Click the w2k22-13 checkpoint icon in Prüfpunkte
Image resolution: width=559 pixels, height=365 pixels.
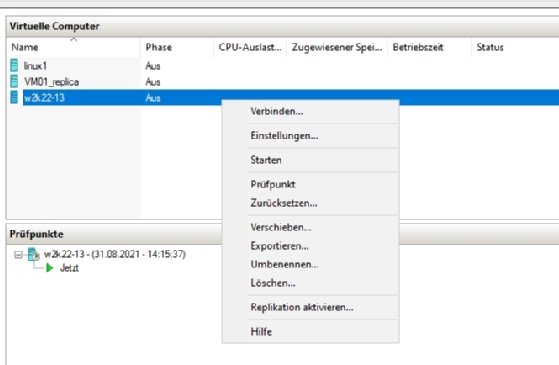[34, 254]
